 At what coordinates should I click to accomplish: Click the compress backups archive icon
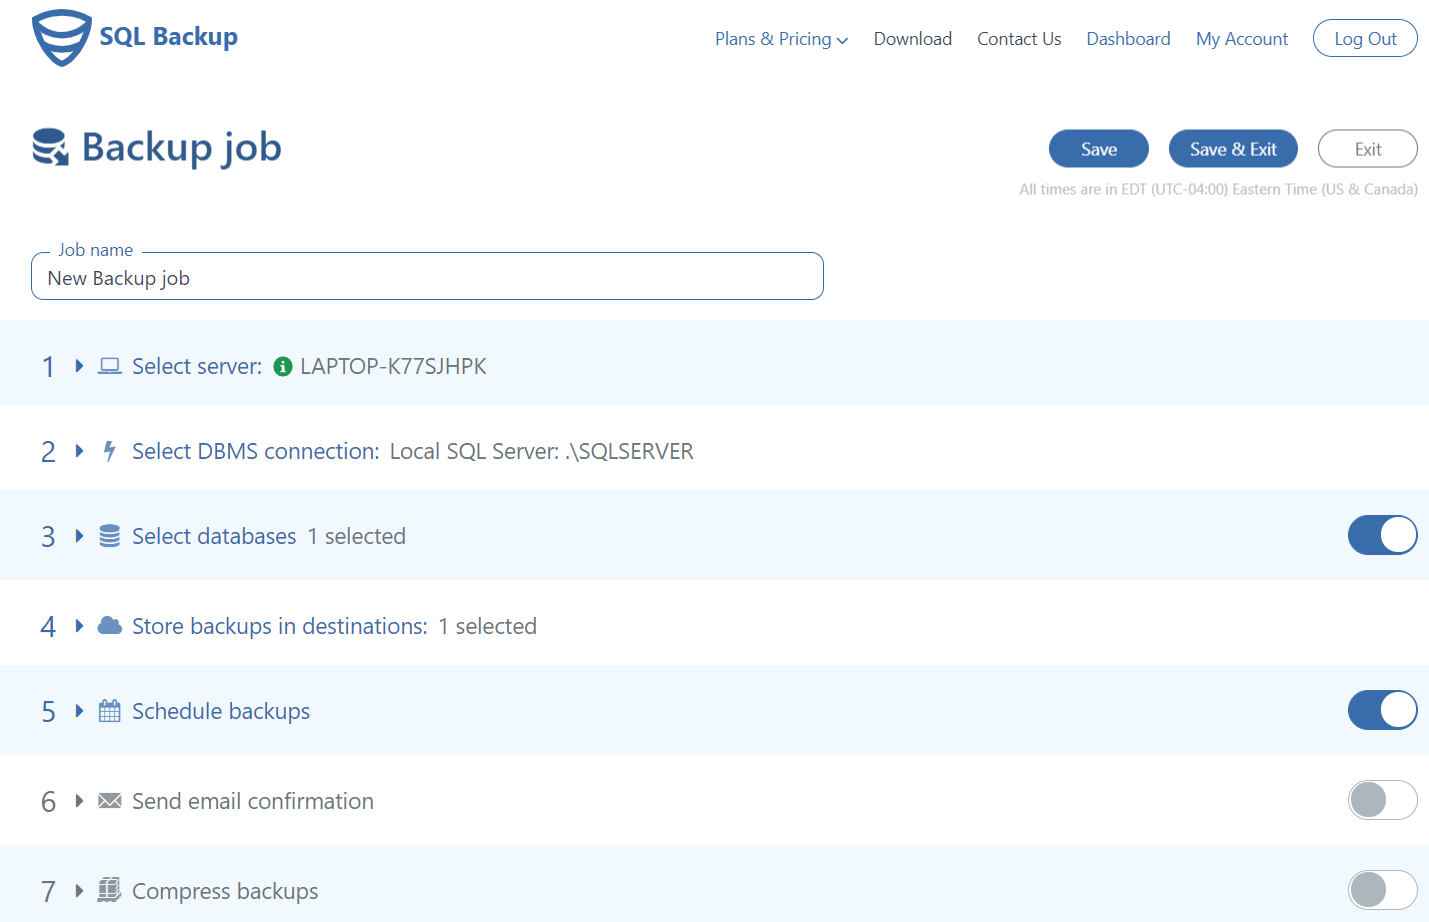(108, 890)
